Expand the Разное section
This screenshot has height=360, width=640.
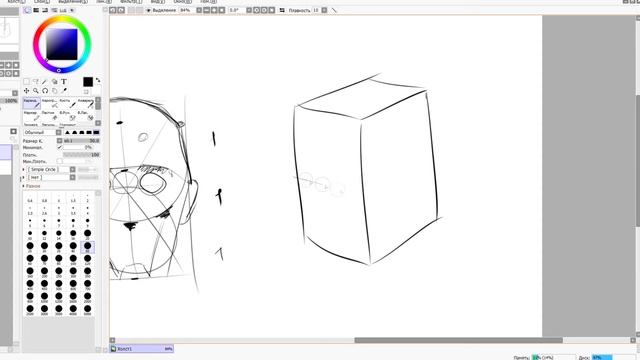24,186
